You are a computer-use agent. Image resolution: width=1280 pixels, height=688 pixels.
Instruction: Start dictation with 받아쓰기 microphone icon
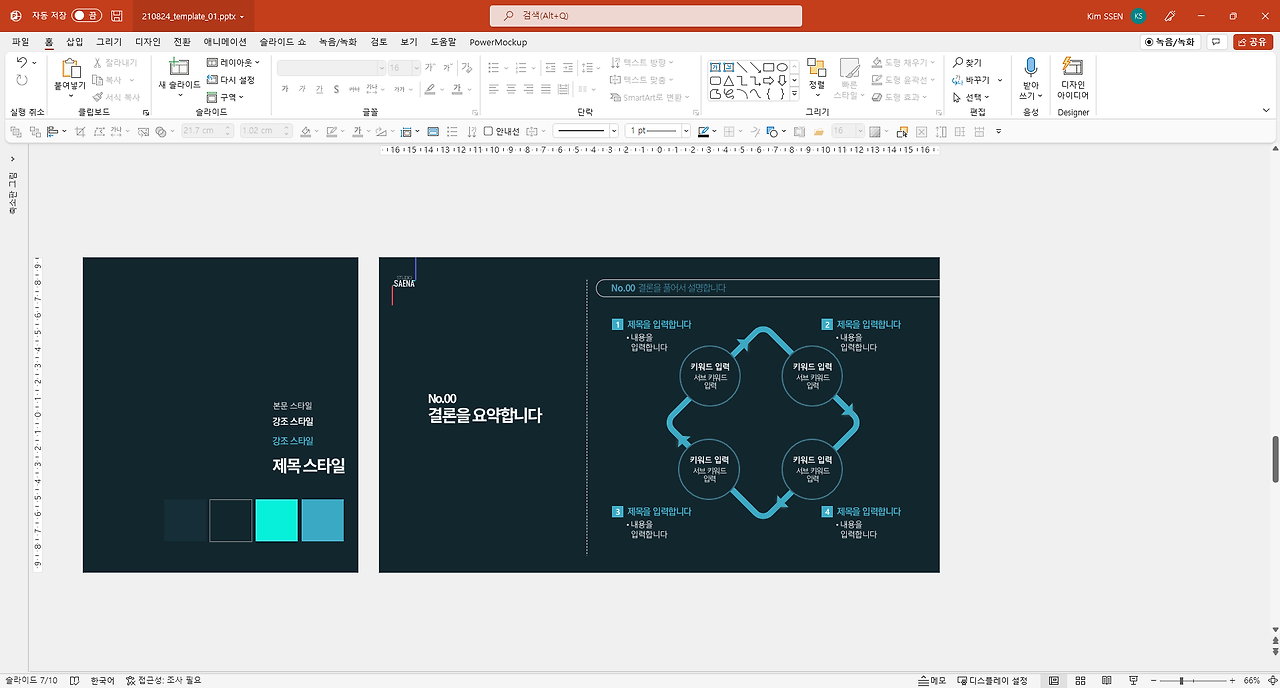[x=1030, y=68]
